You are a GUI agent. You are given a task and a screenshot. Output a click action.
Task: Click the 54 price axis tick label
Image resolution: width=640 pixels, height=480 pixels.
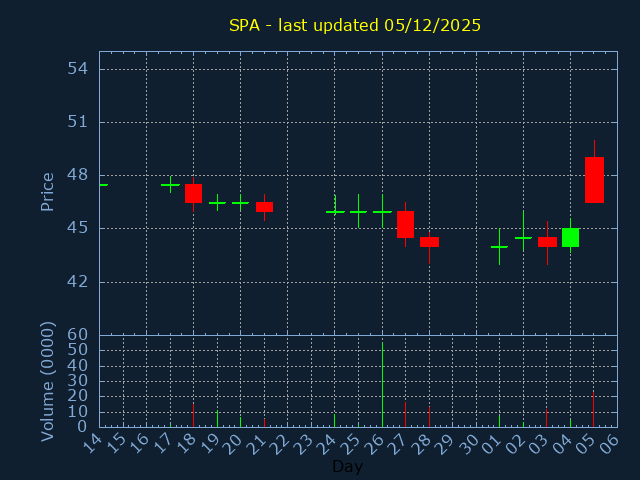pos(79,69)
